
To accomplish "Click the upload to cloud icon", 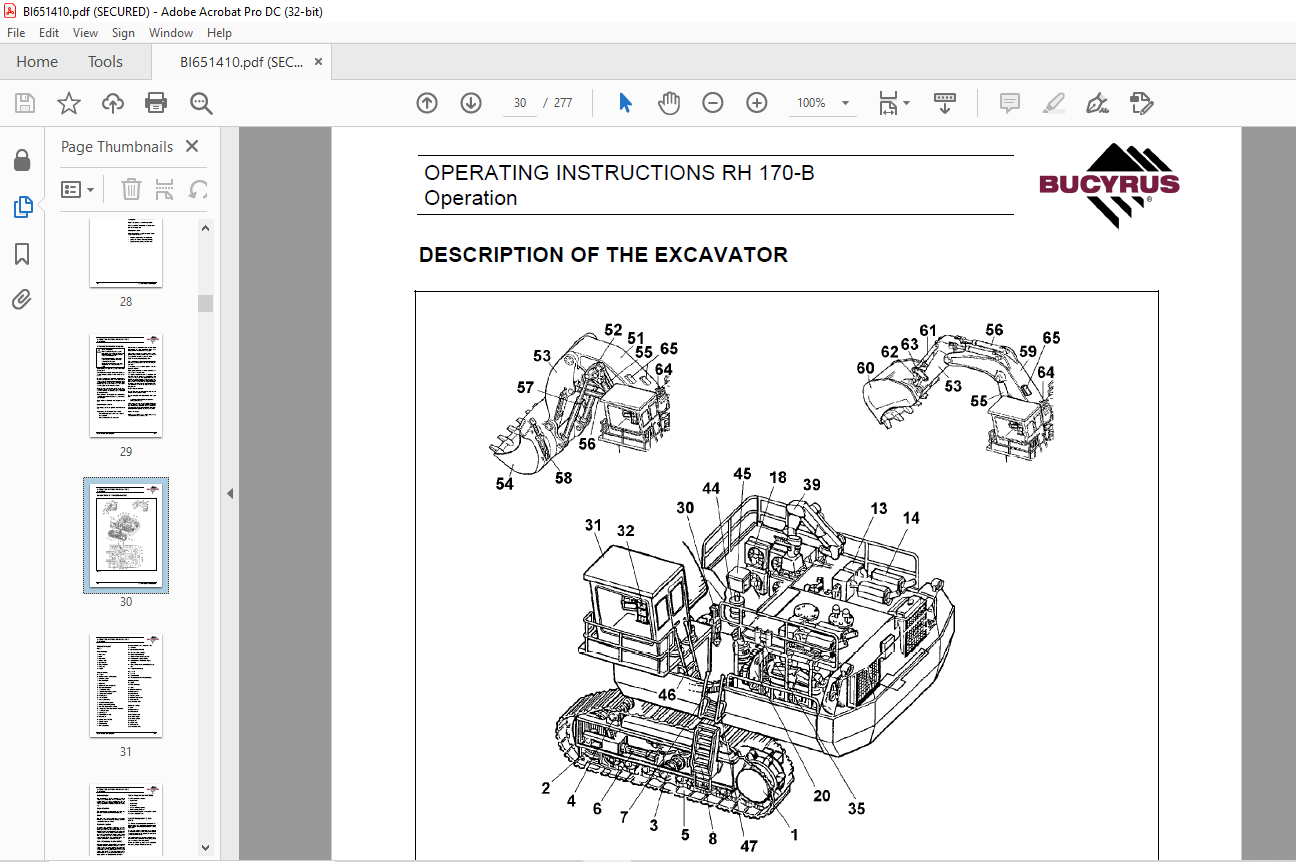I will 112,103.
